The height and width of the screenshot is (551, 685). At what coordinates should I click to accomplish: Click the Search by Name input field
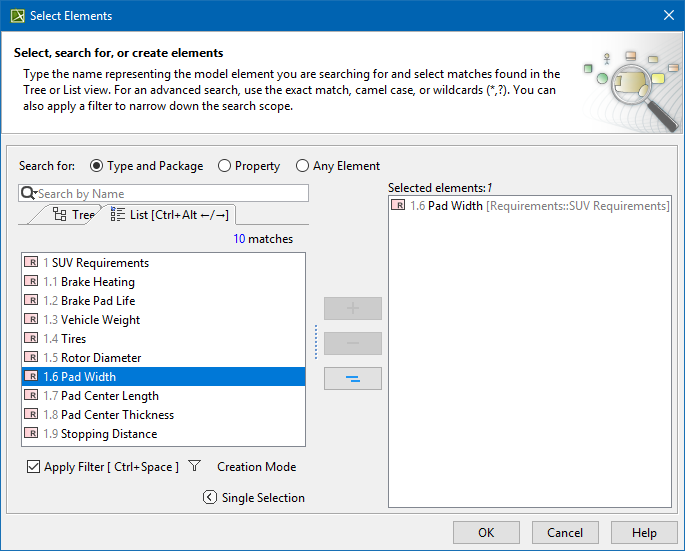[170, 193]
